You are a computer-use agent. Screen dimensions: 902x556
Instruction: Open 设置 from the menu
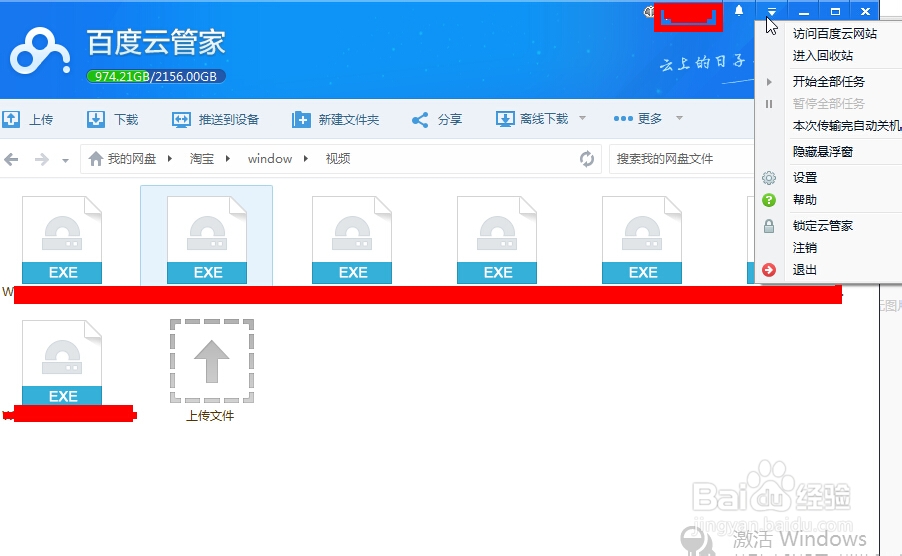point(805,178)
